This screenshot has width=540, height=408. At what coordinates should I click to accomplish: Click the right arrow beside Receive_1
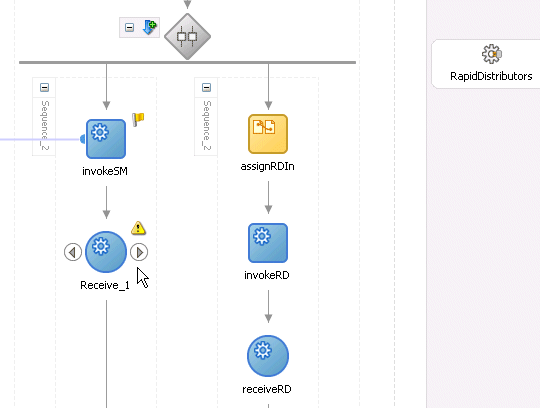[x=139, y=252]
